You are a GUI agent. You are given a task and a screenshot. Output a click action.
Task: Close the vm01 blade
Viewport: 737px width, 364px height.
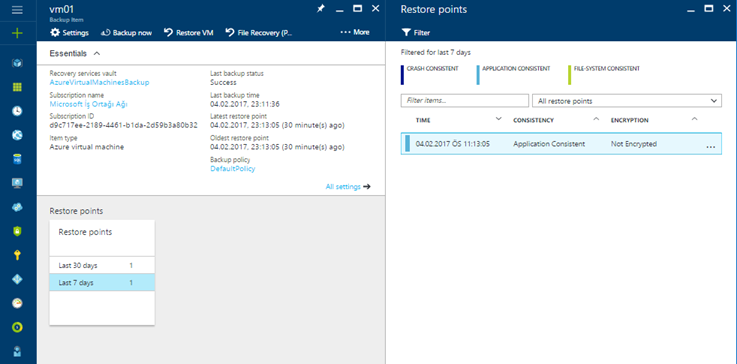[x=375, y=8]
